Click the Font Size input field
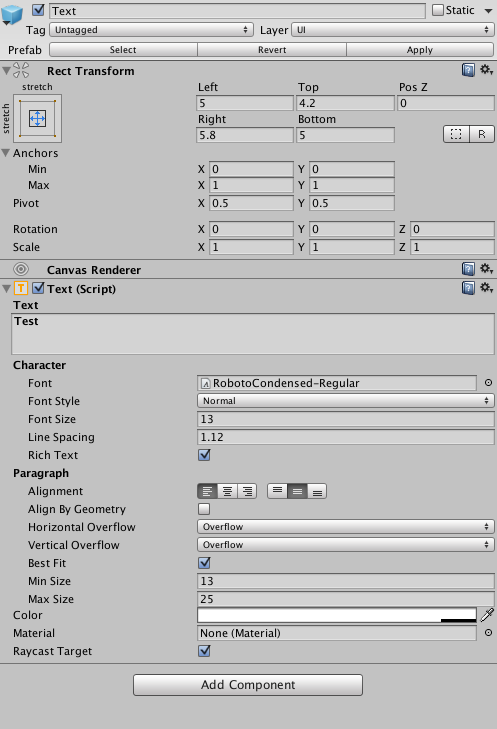The image size is (497, 729). pos(345,419)
